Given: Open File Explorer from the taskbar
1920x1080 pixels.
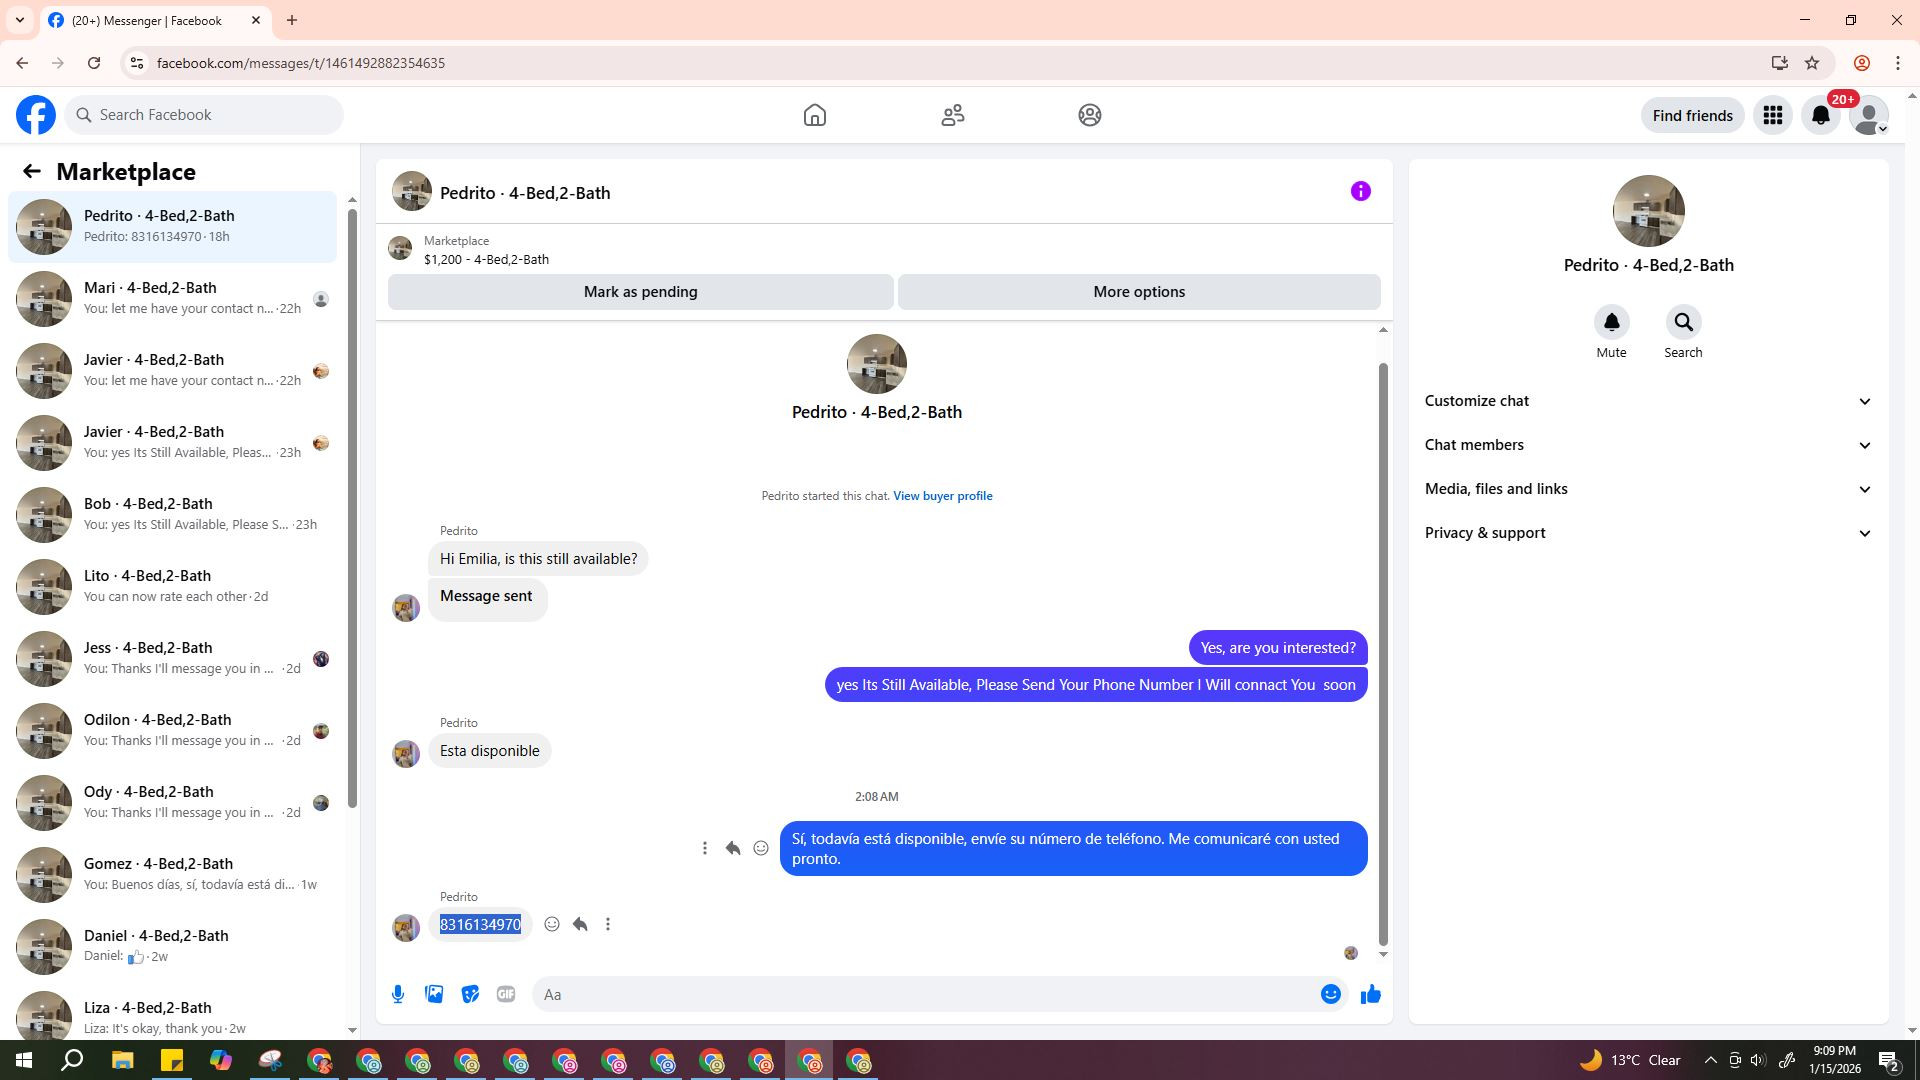Looking at the screenshot, I should tap(122, 1060).
